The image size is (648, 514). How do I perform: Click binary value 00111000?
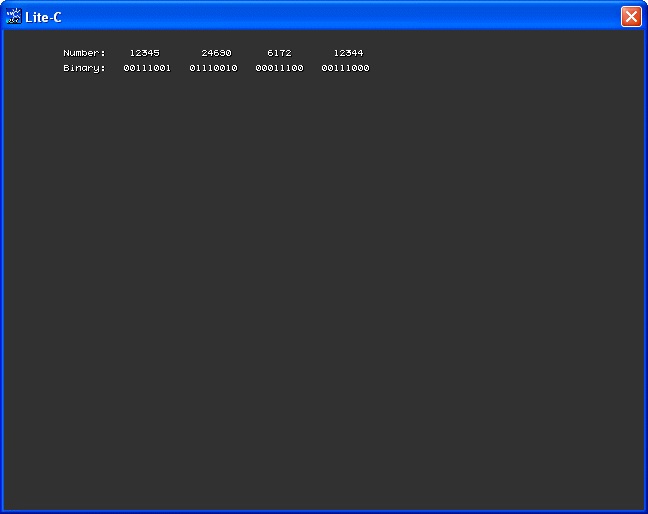(345, 68)
